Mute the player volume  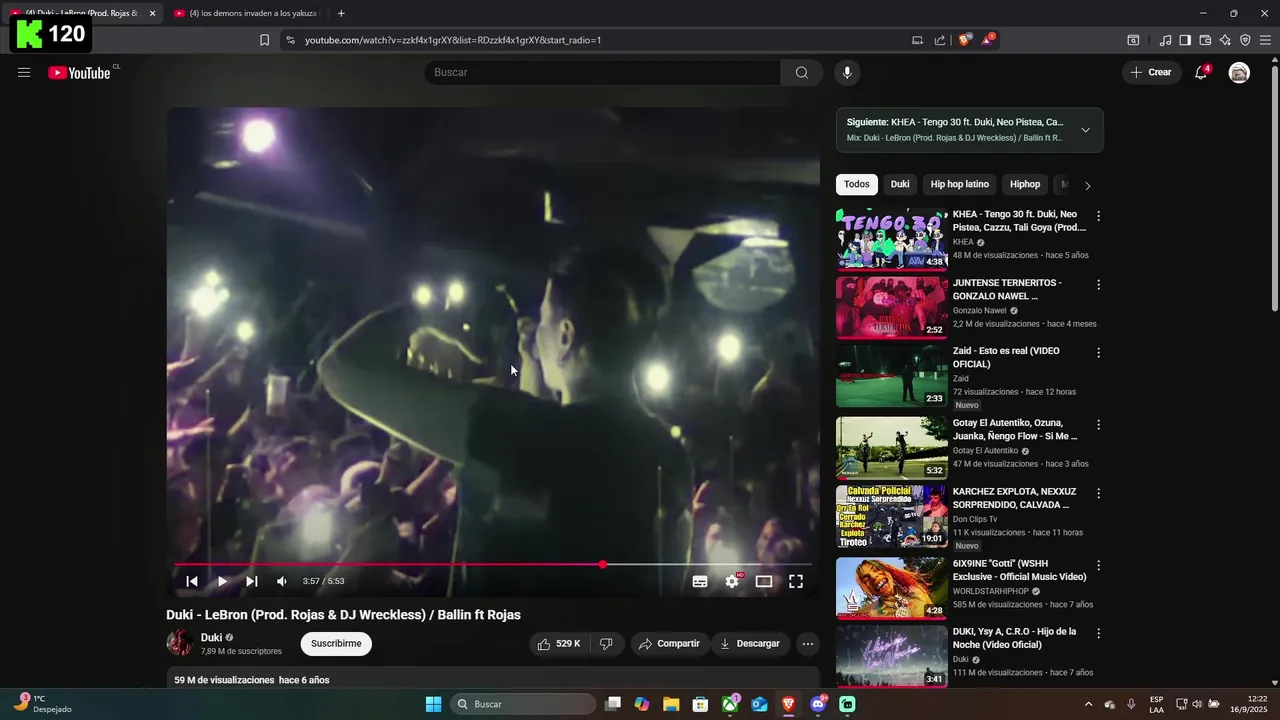tap(282, 581)
